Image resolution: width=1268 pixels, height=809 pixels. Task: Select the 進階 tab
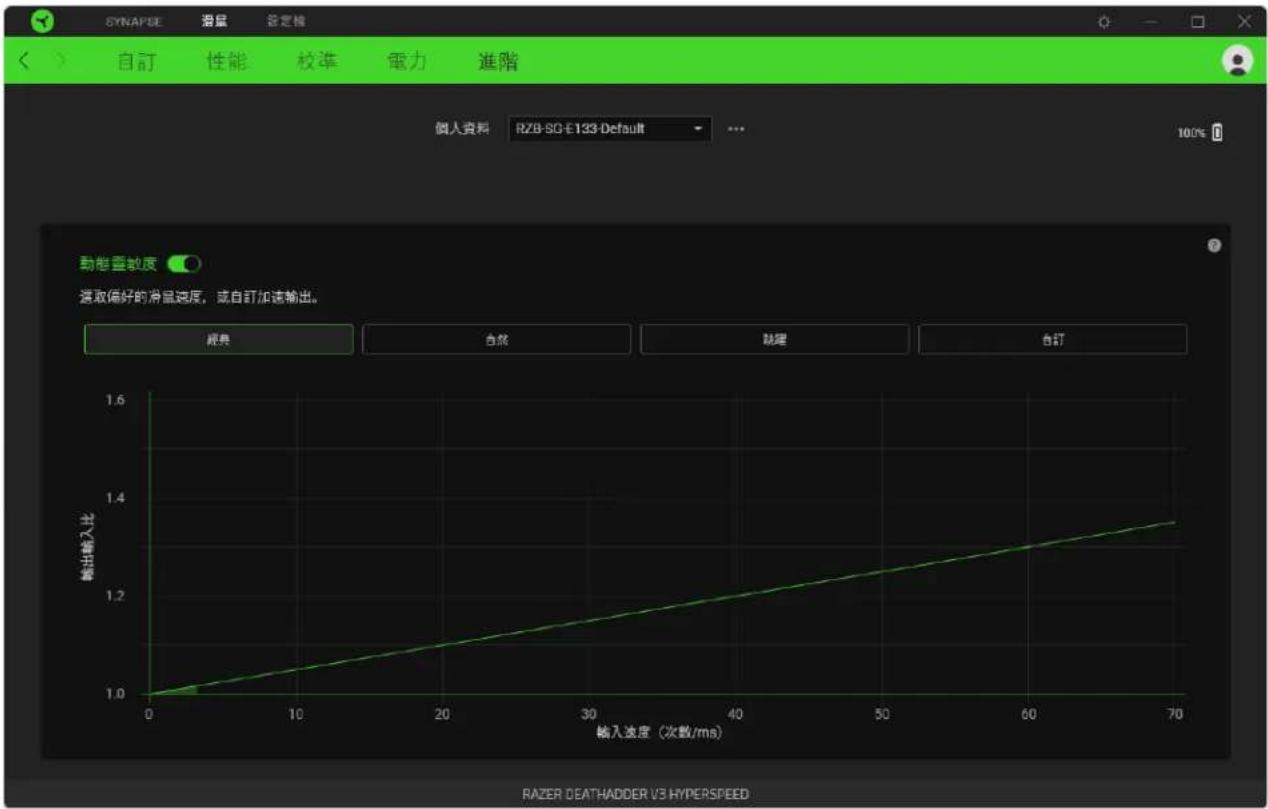click(x=498, y=61)
